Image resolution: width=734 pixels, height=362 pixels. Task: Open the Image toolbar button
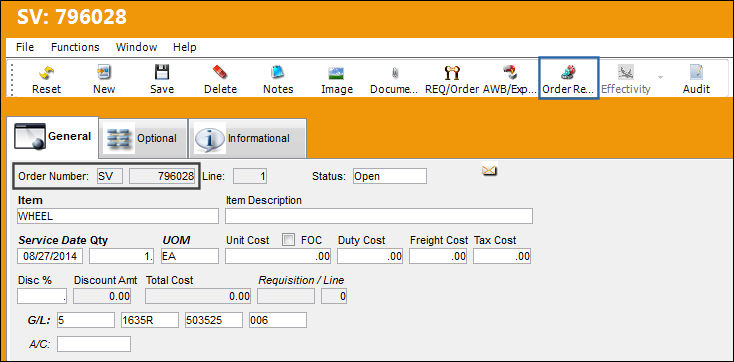pos(337,80)
